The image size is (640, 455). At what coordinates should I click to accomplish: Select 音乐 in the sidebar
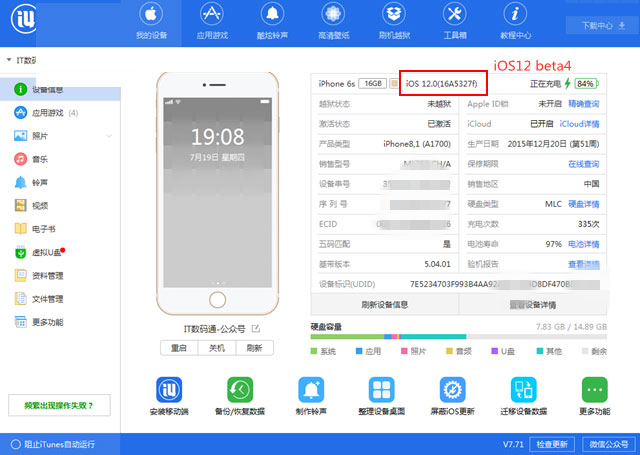pyautogui.click(x=60, y=159)
